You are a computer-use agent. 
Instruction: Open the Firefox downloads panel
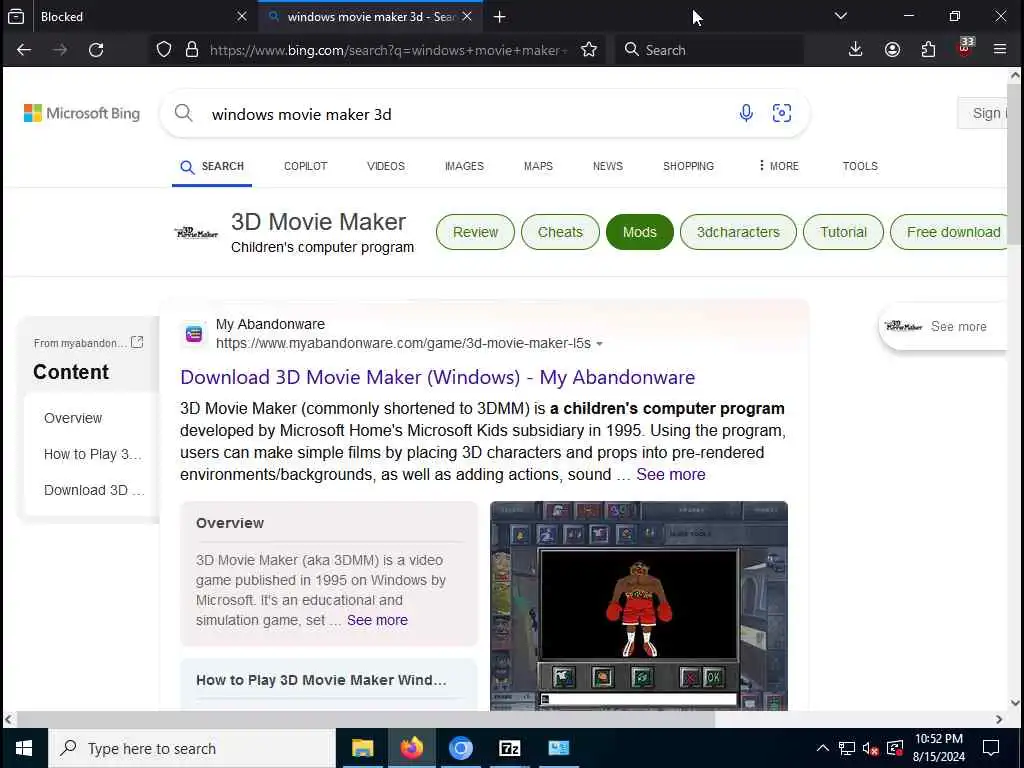pos(855,50)
